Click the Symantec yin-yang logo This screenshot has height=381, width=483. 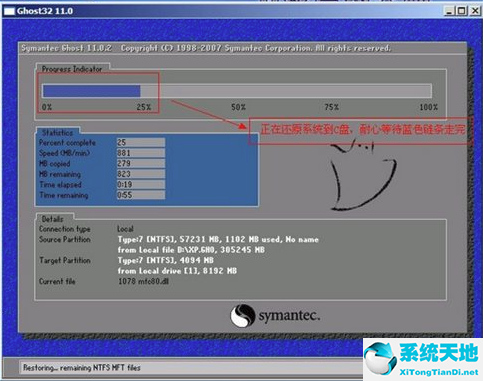point(242,316)
